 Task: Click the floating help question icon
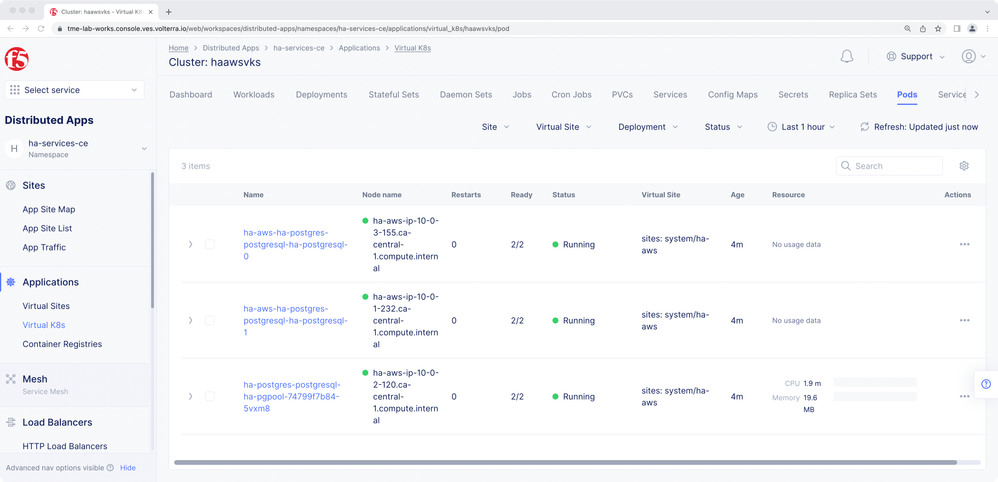pos(986,384)
